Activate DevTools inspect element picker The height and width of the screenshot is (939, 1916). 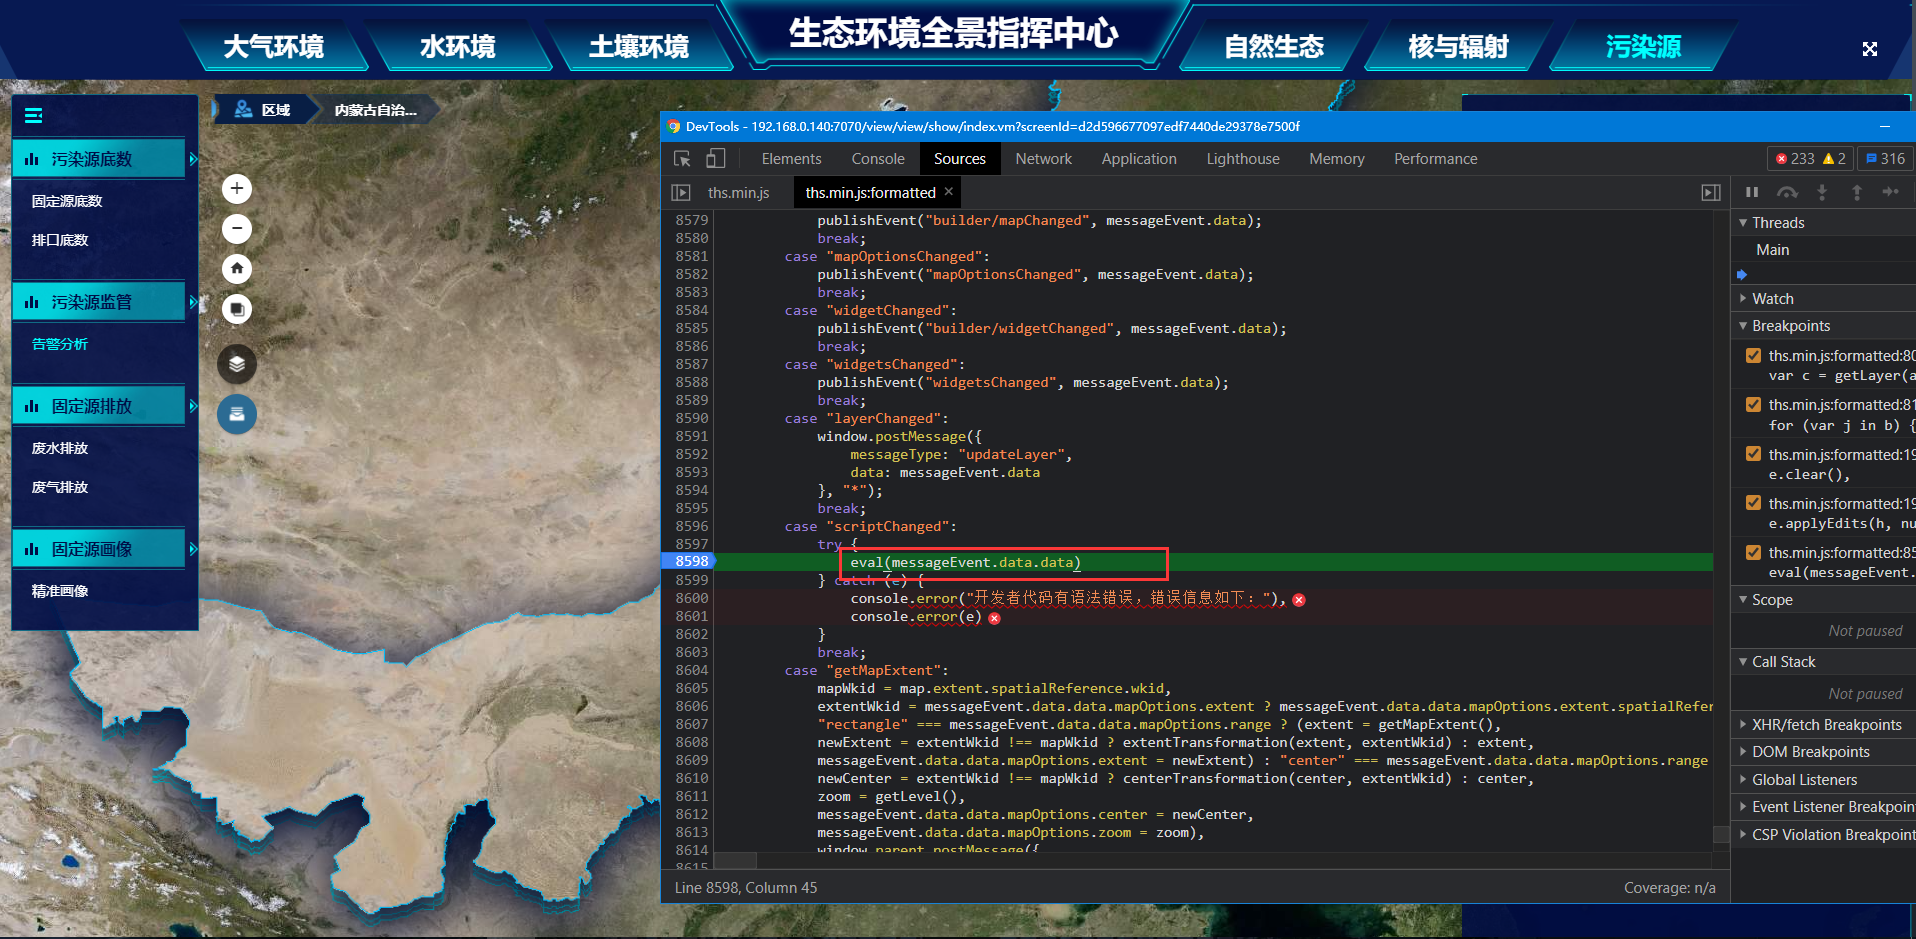(x=682, y=159)
